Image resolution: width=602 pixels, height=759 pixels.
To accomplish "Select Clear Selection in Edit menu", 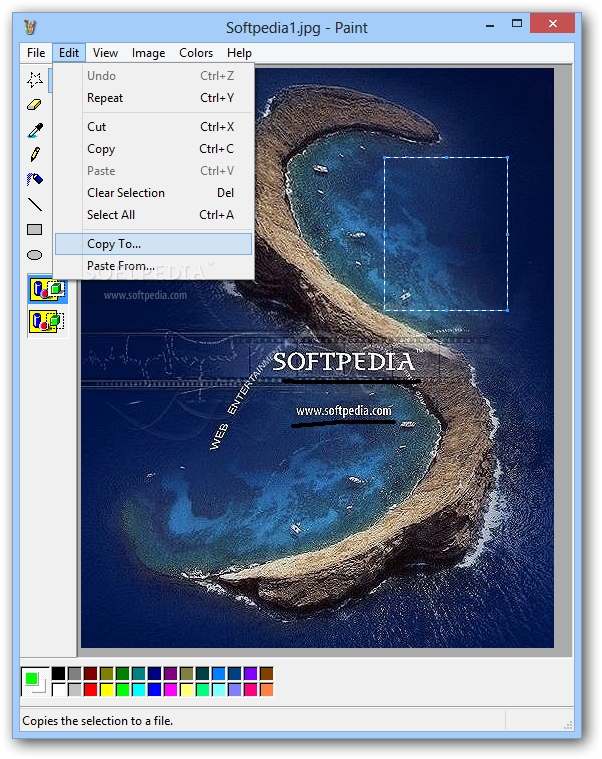I will pyautogui.click(x=153, y=193).
